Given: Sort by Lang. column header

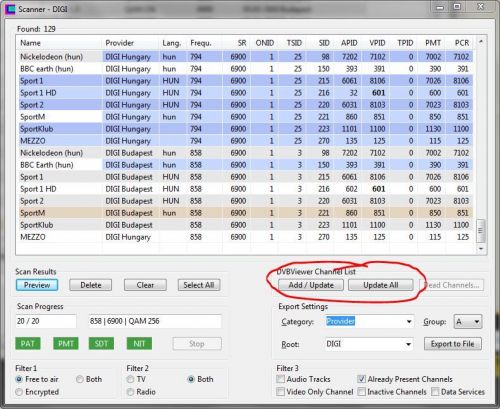Looking at the screenshot, I should 172,43.
